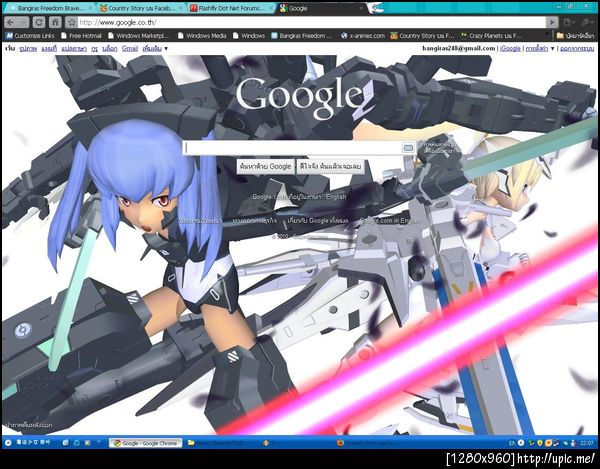
Task: Open the Crazy Planets bookmark
Action: click(491, 36)
